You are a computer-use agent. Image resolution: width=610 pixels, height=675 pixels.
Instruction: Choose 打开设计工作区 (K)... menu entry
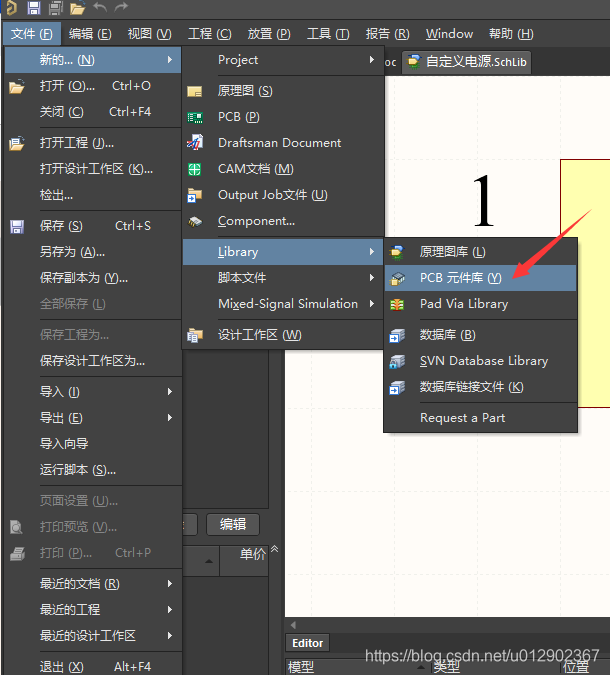[93, 169]
